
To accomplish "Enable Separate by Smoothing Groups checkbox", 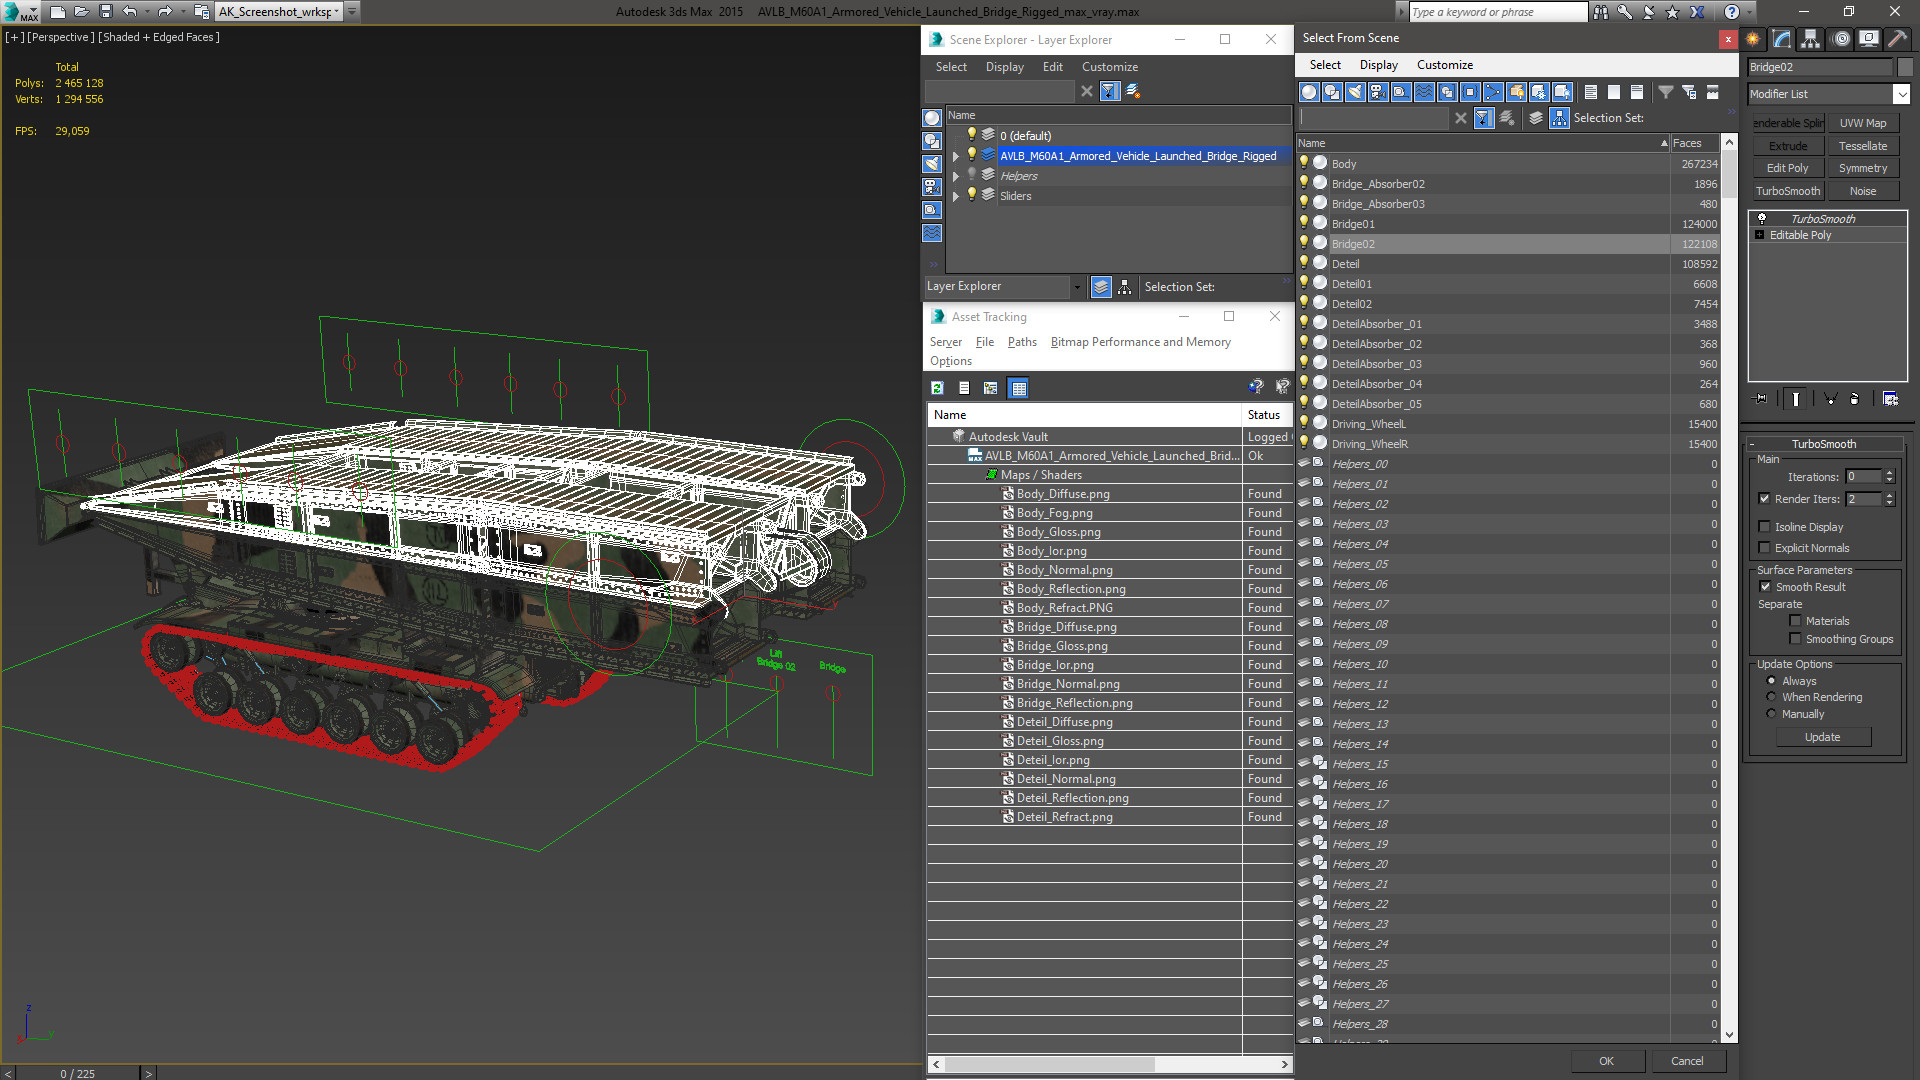I will click(x=1796, y=639).
